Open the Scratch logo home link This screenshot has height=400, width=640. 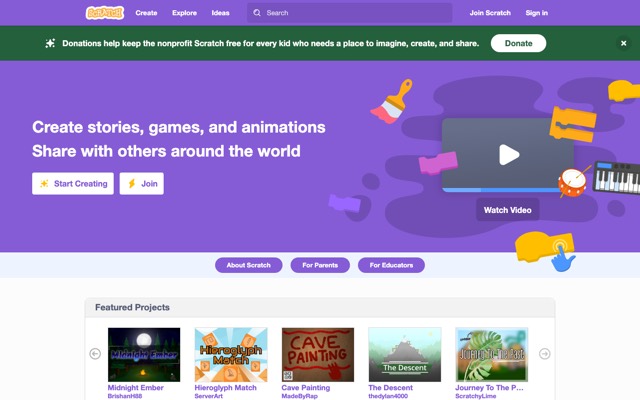(105, 13)
